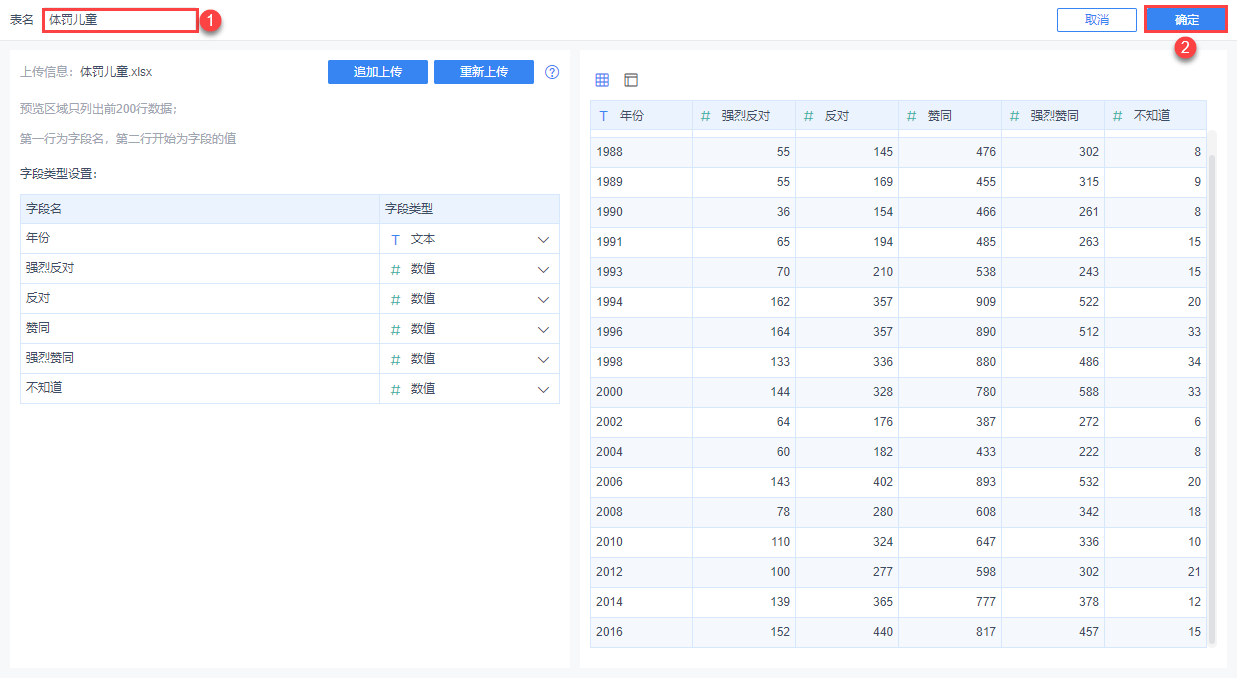This screenshot has width=1237, height=678.
Task: Click the number type icon in 不知道 header
Action: pyautogui.click(x=1117, y=116)
